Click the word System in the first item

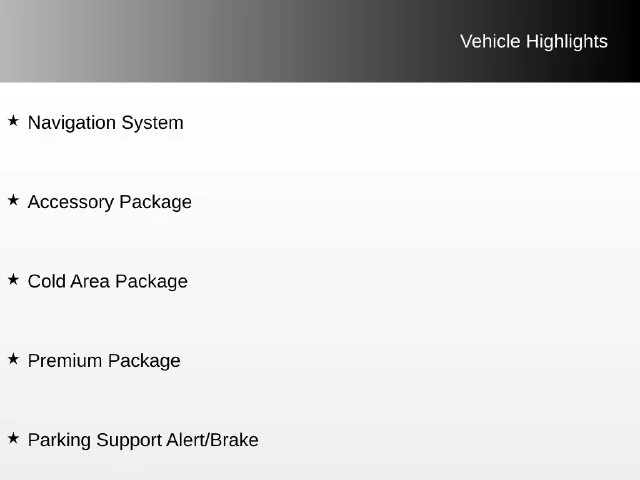click(153, 123)
